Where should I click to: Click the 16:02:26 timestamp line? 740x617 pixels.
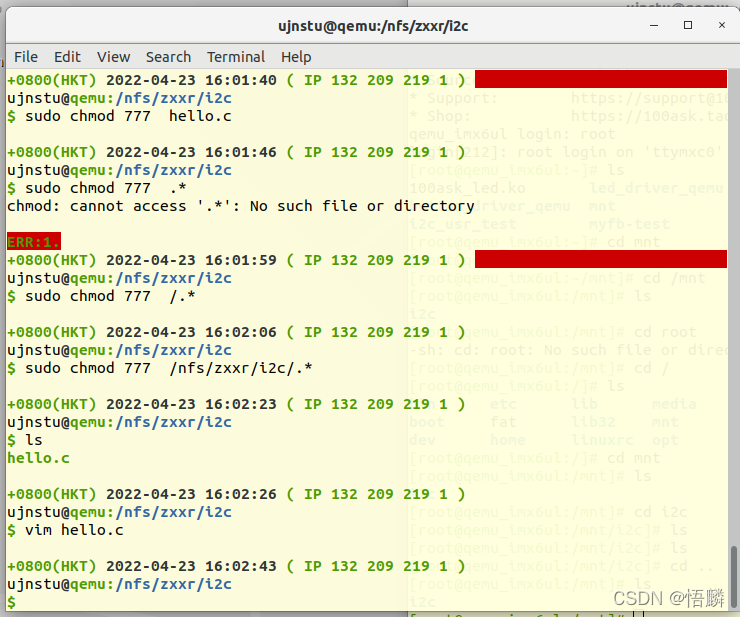click(236, 494)
